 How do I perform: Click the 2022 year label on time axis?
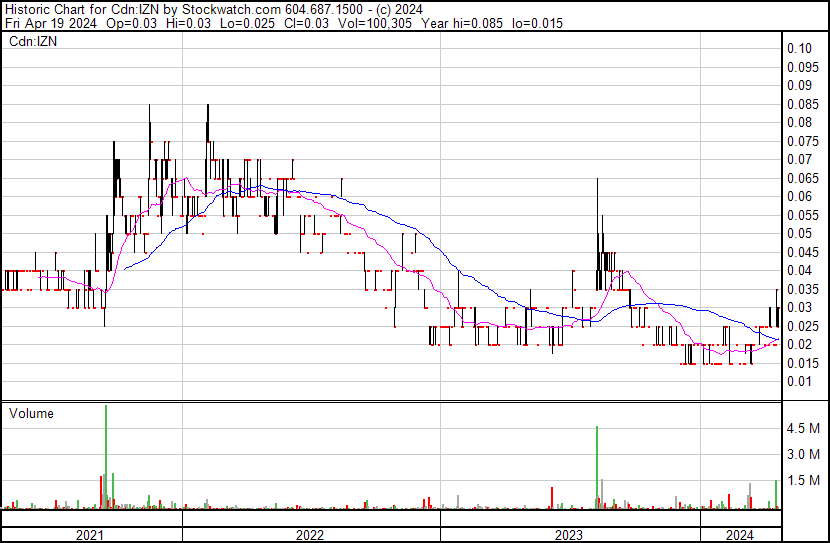(x=310, y=535)
